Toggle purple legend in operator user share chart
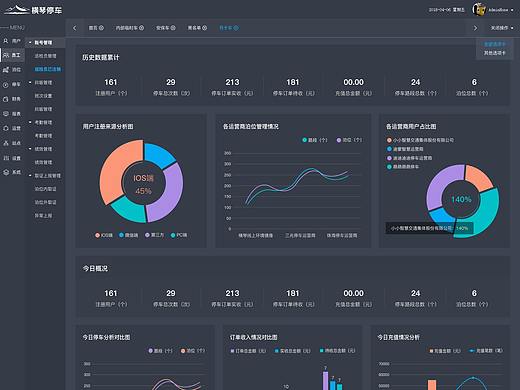This screenshot has width=520, height=390. (x=409, y=158)
